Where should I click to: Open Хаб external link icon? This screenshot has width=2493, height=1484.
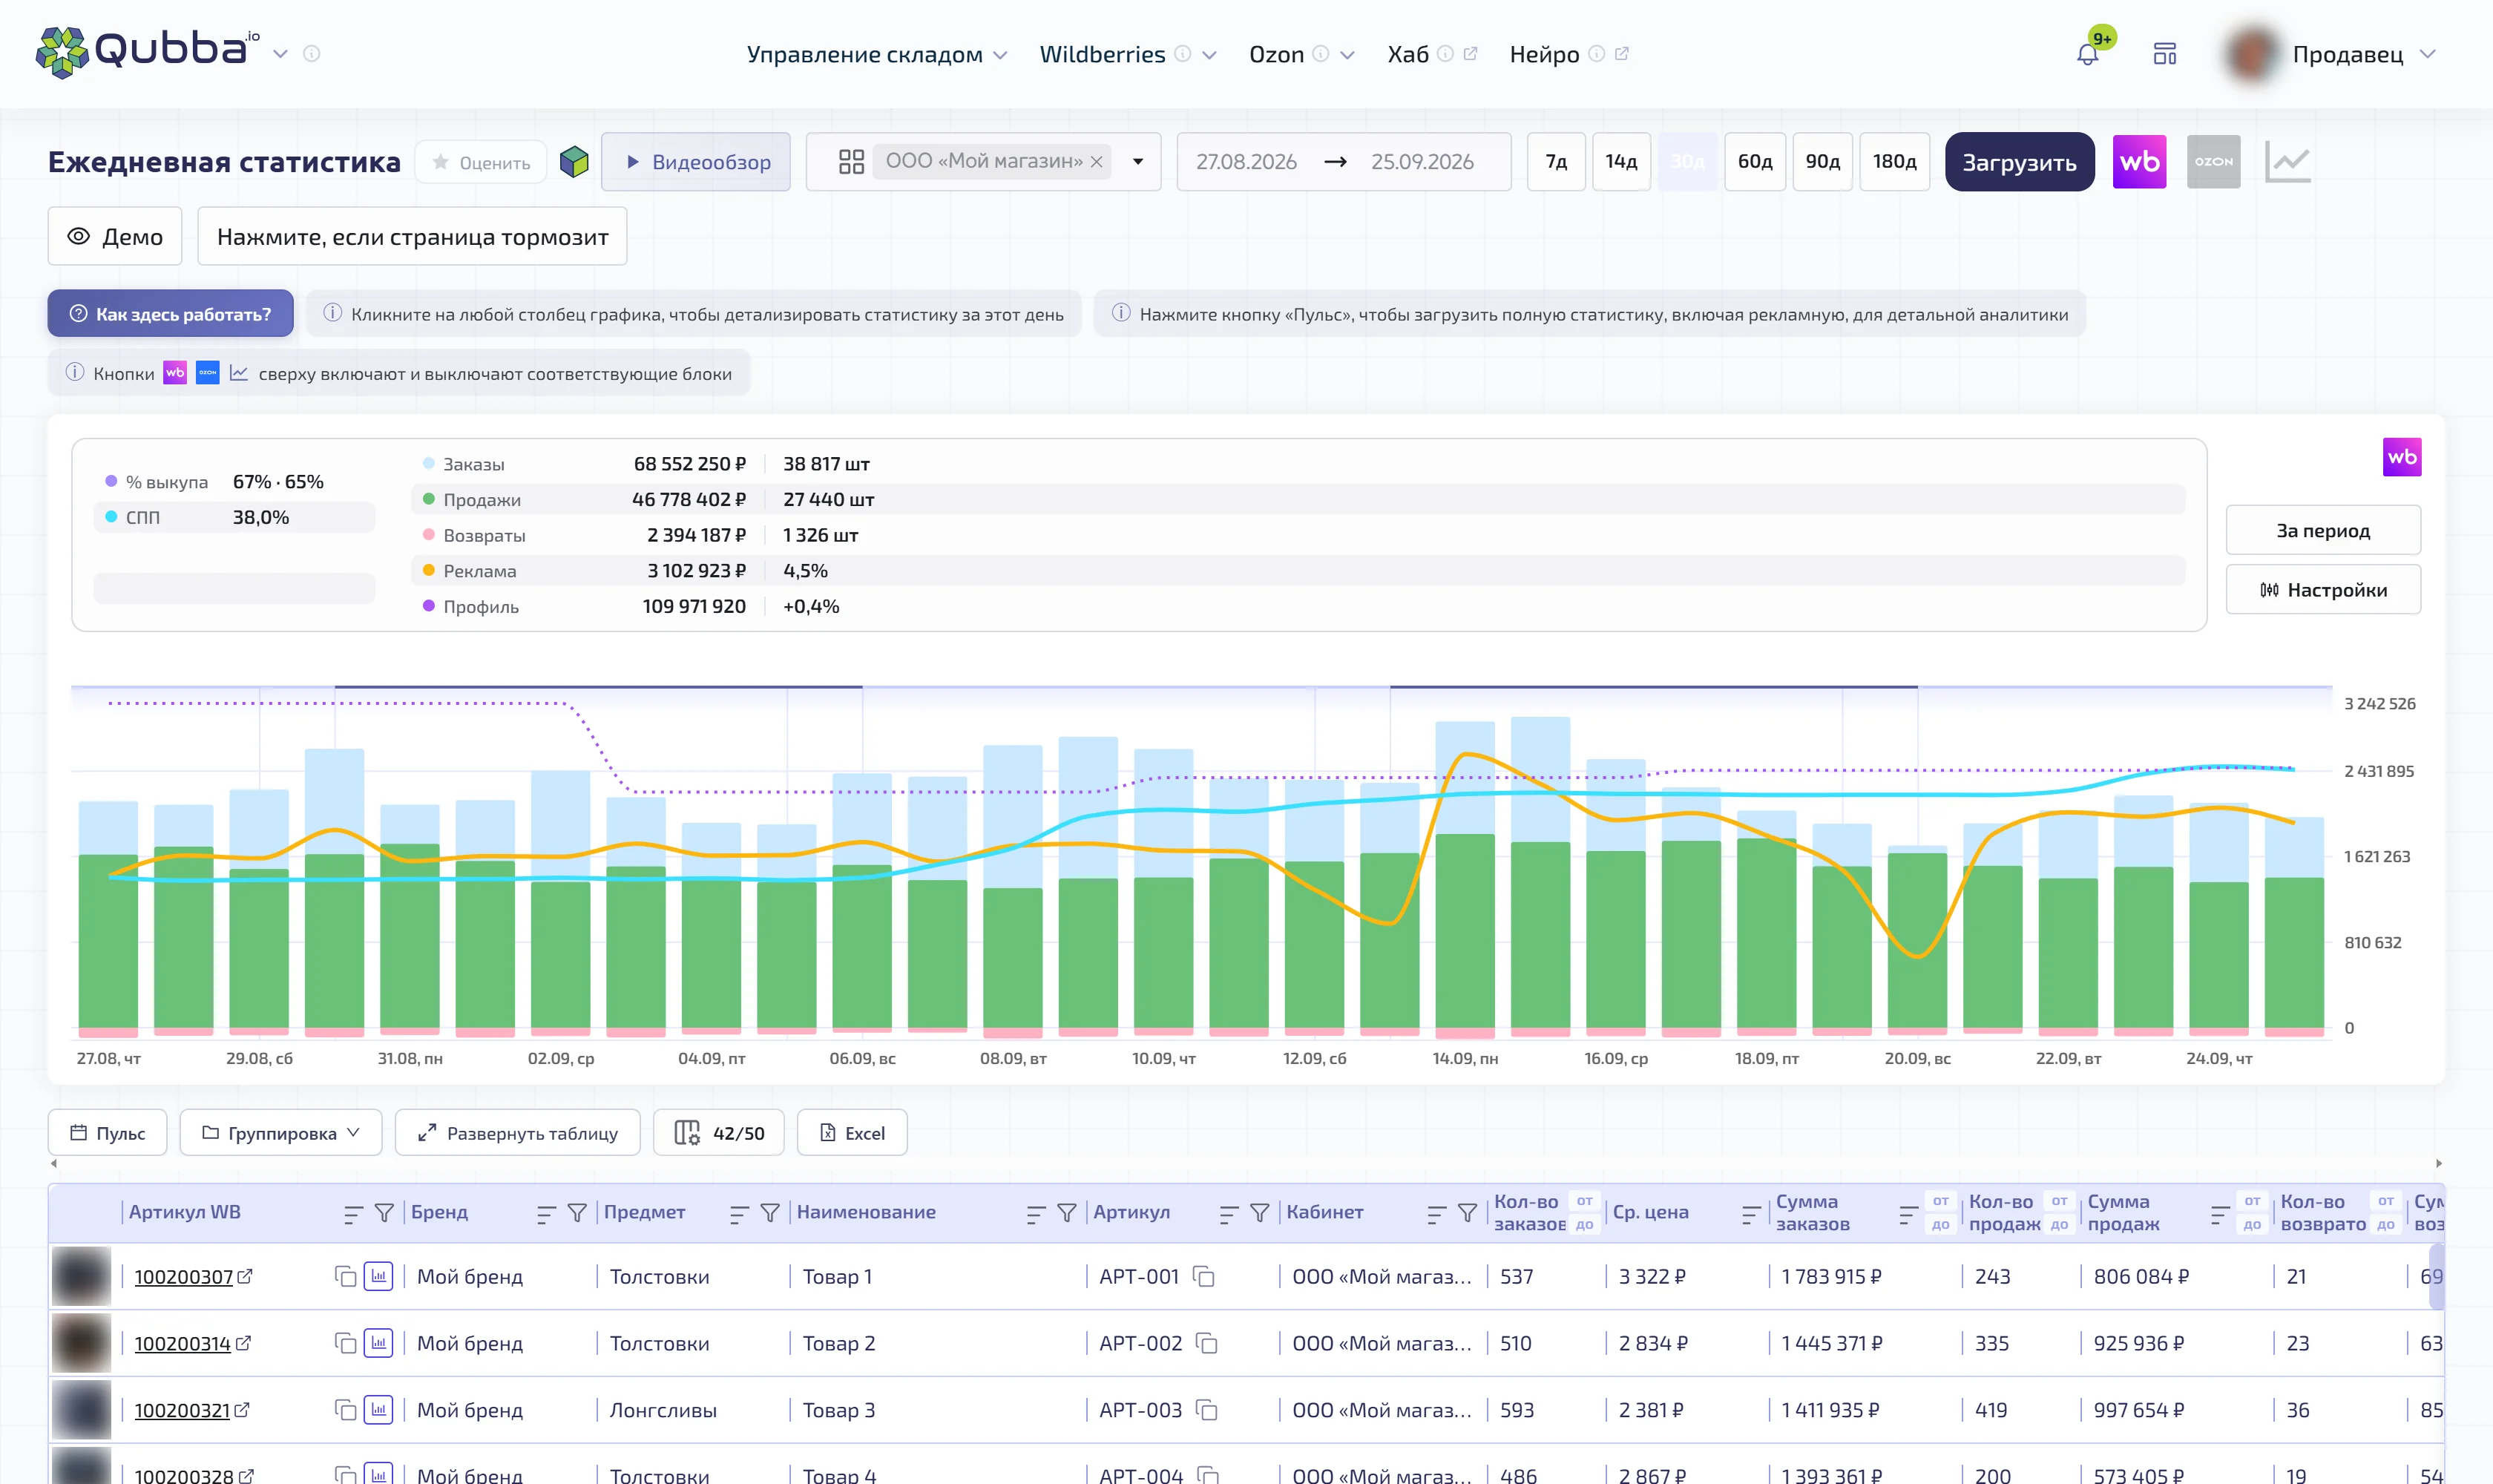point(1470,54)
